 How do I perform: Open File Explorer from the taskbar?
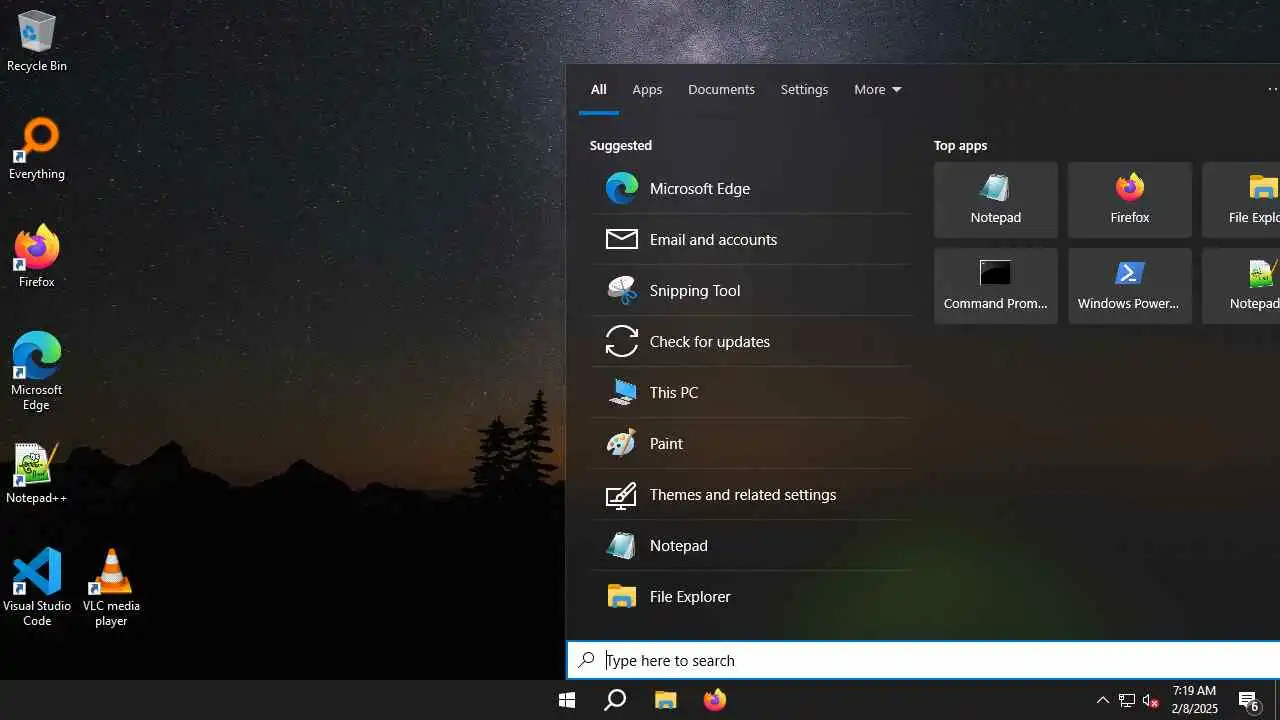[x=665, y=700]
